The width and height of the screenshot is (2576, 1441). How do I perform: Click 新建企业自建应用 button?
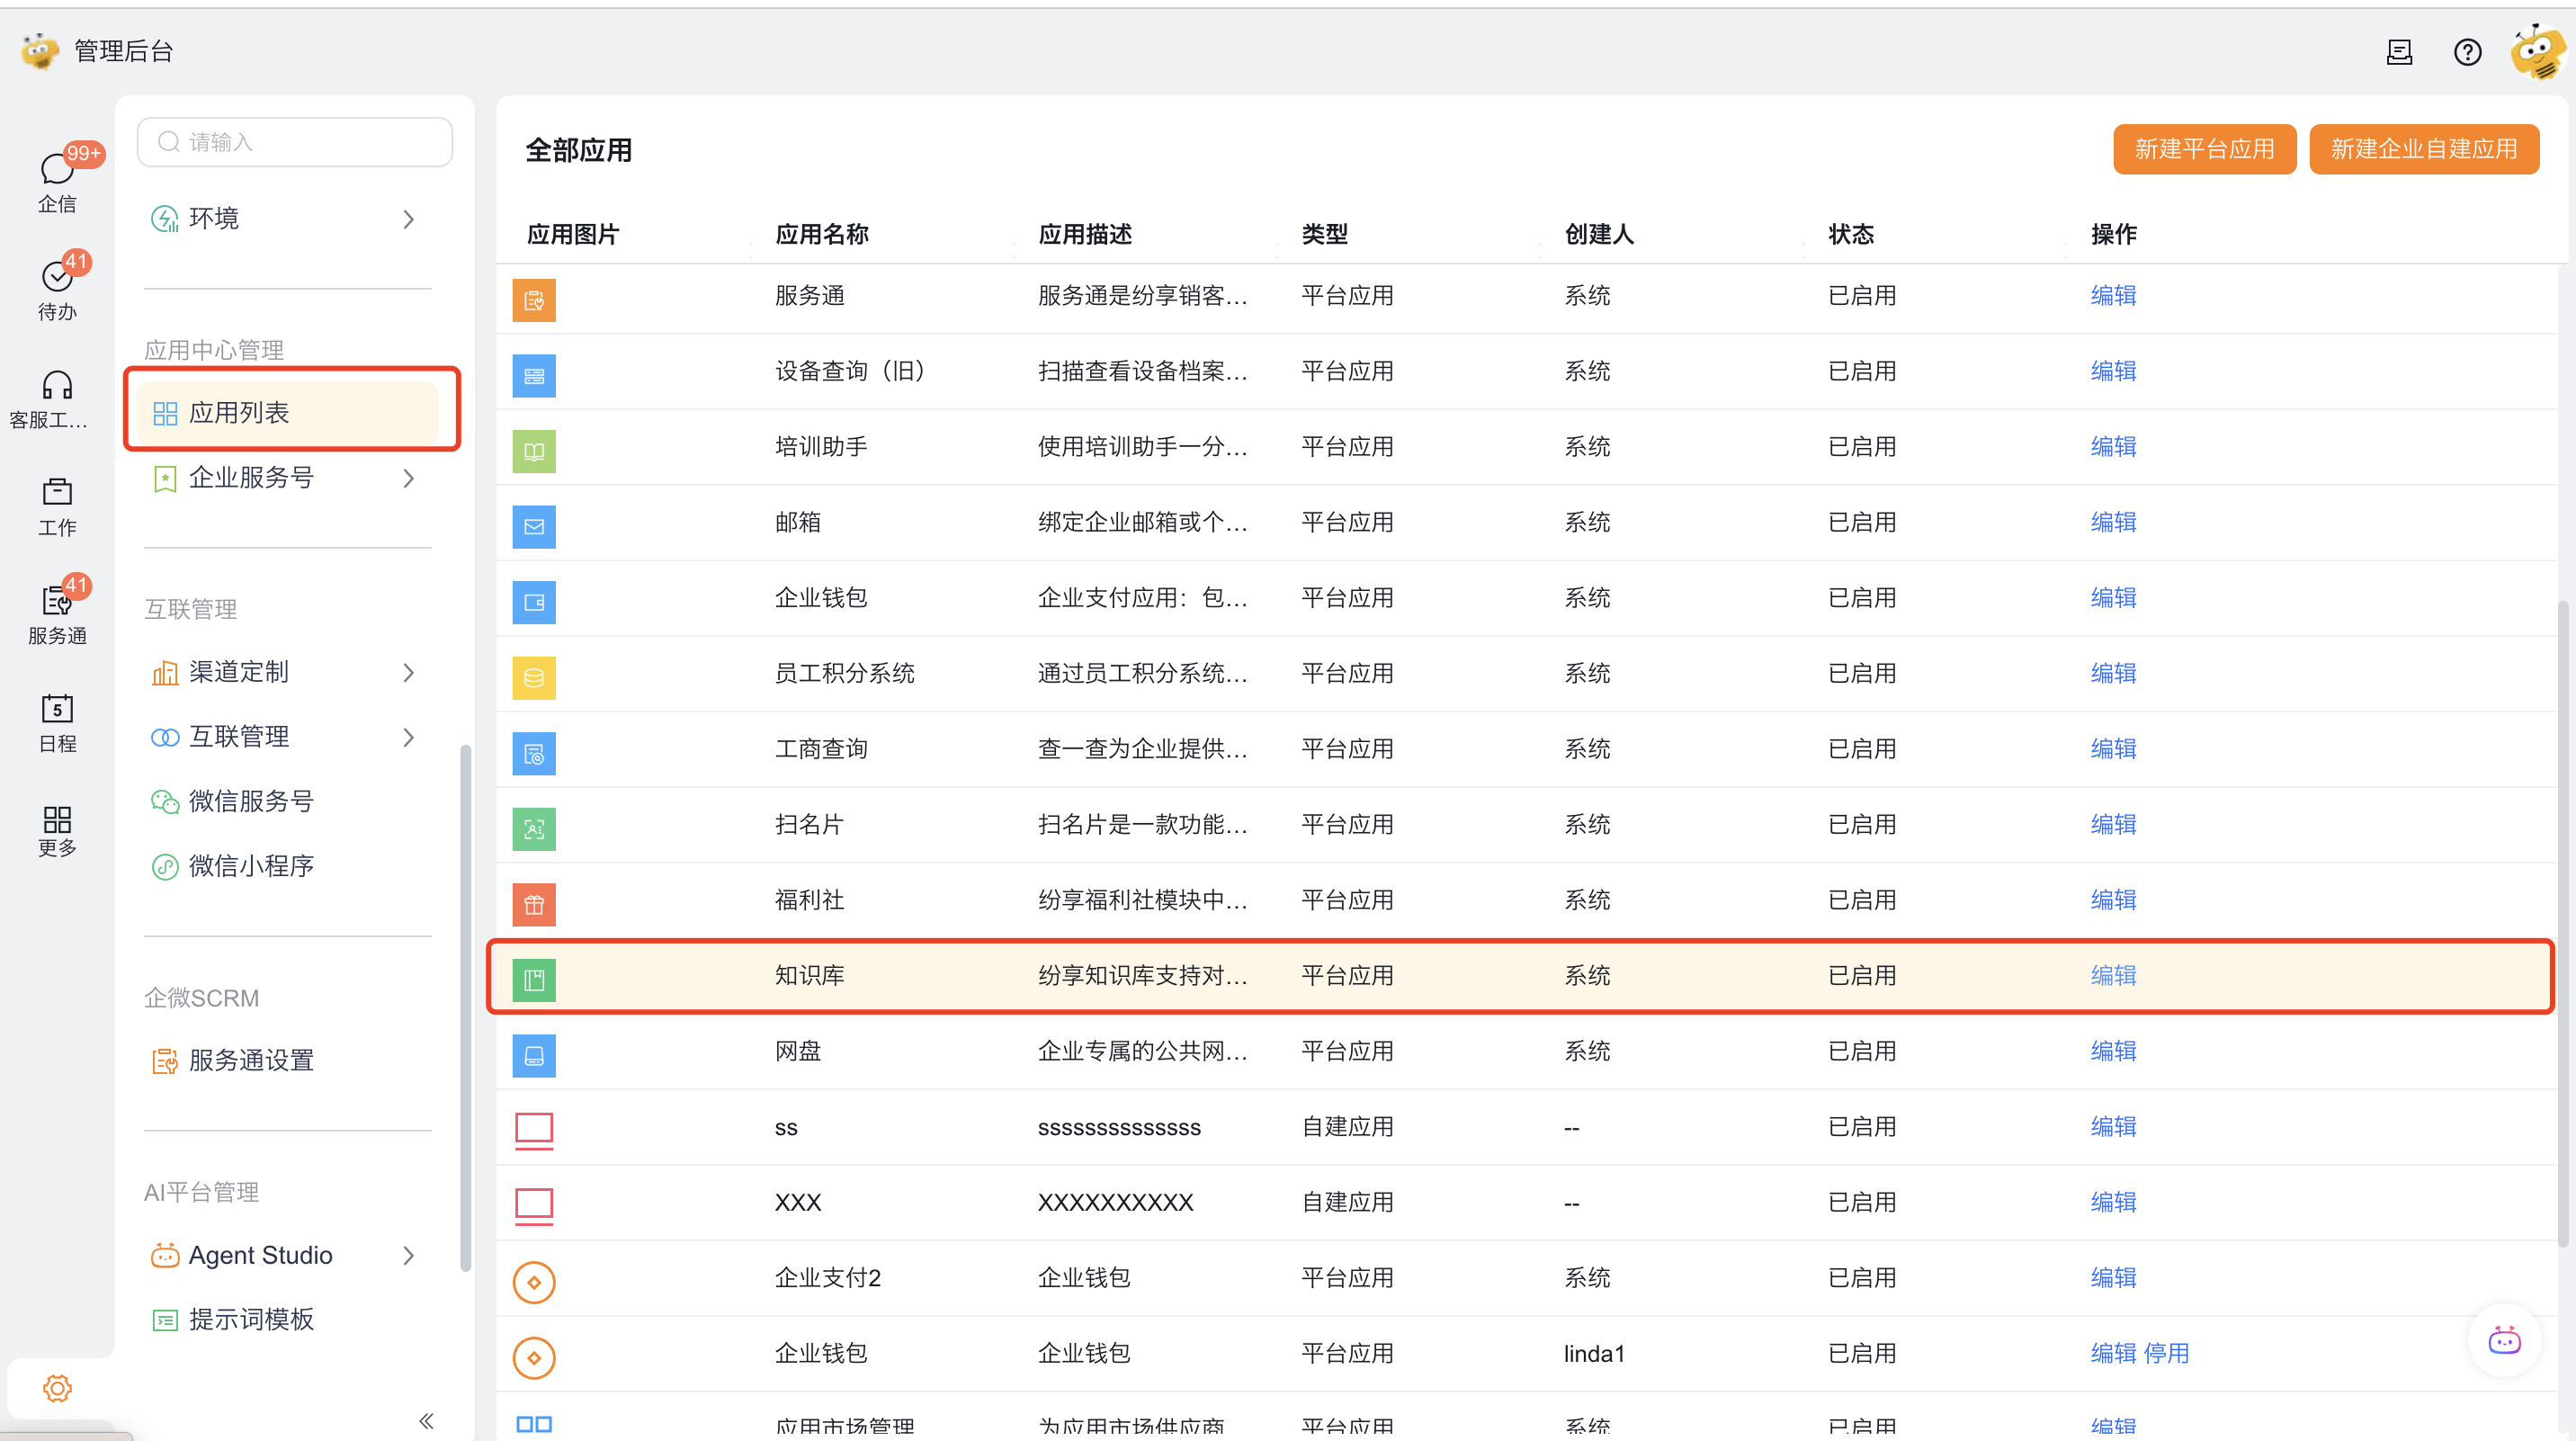pos(2424,149)
